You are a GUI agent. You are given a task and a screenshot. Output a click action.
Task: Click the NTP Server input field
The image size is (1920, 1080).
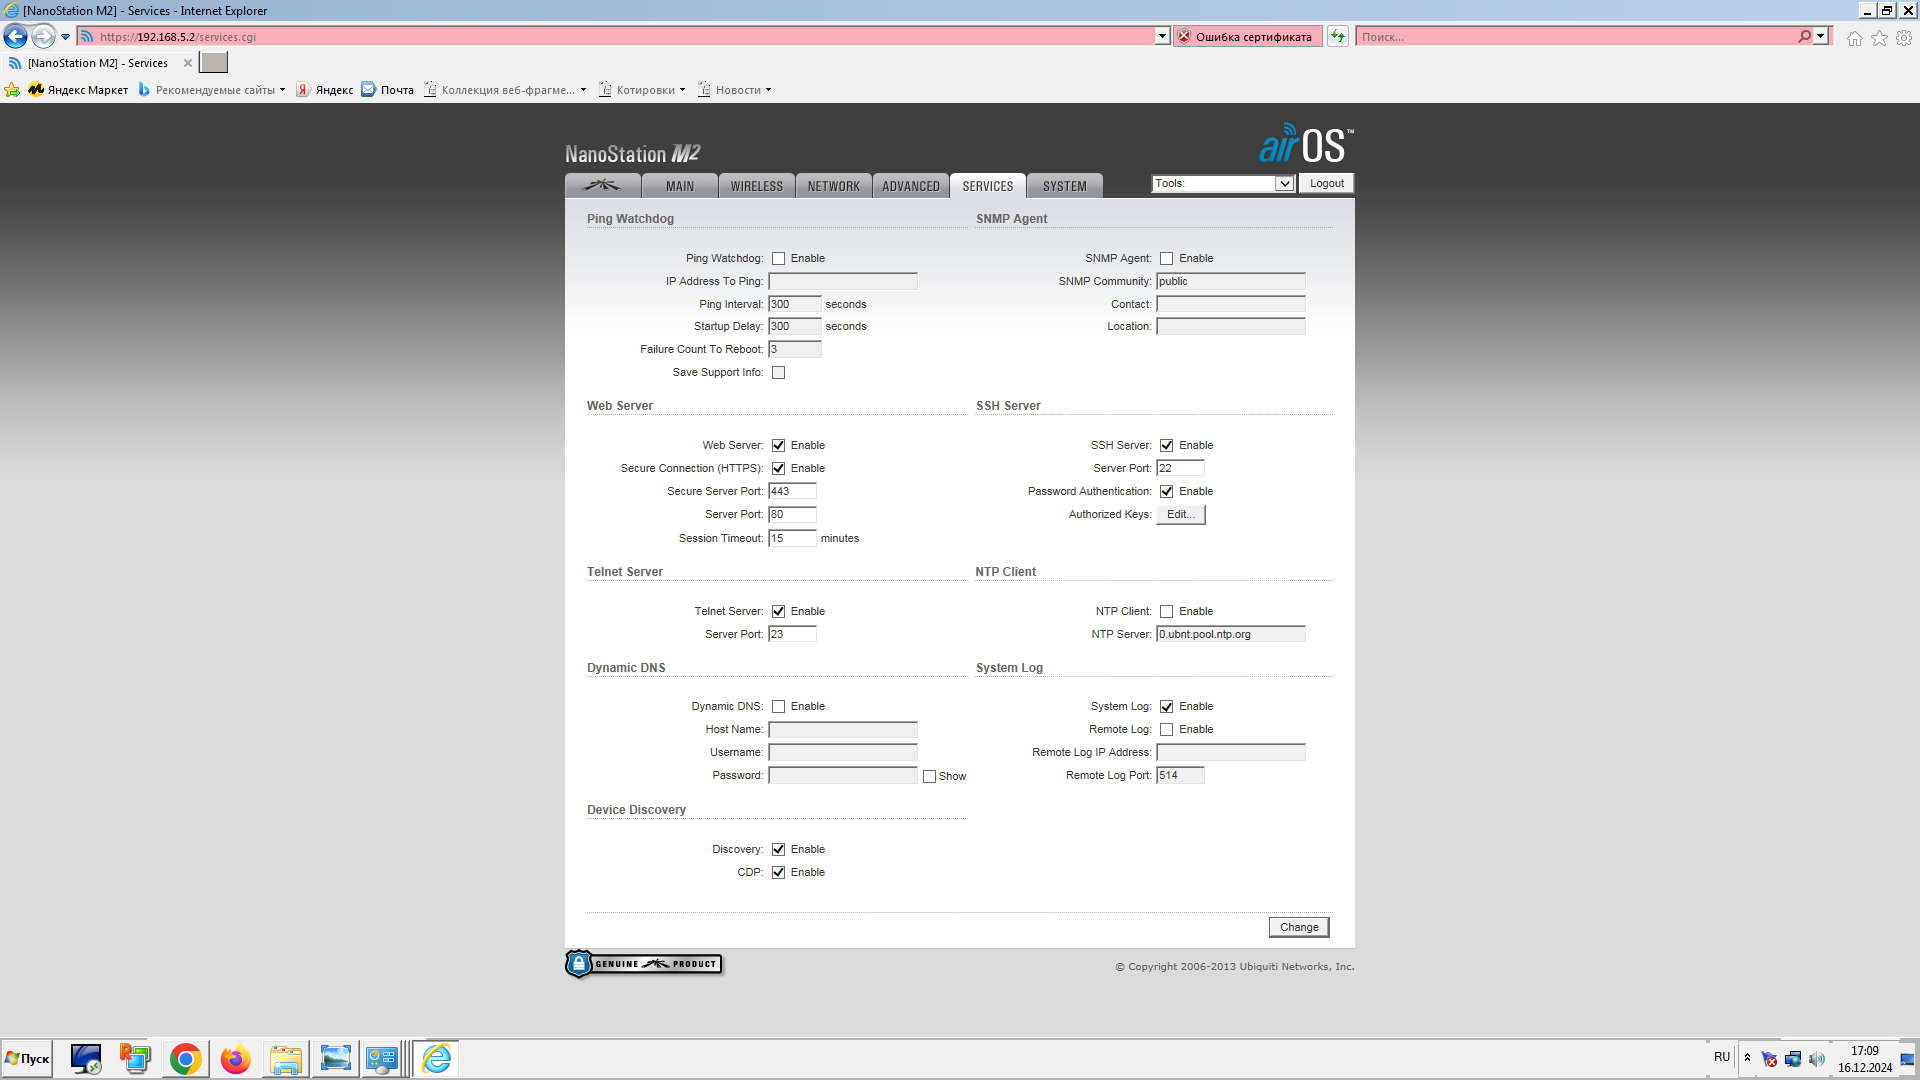point(1230,634)
